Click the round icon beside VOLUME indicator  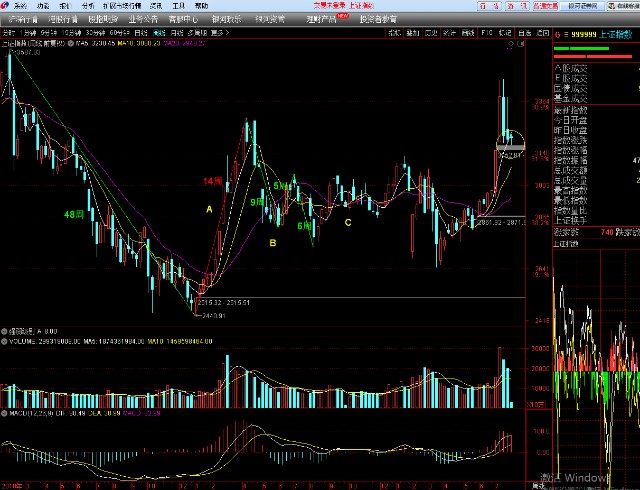click(4, 341)
